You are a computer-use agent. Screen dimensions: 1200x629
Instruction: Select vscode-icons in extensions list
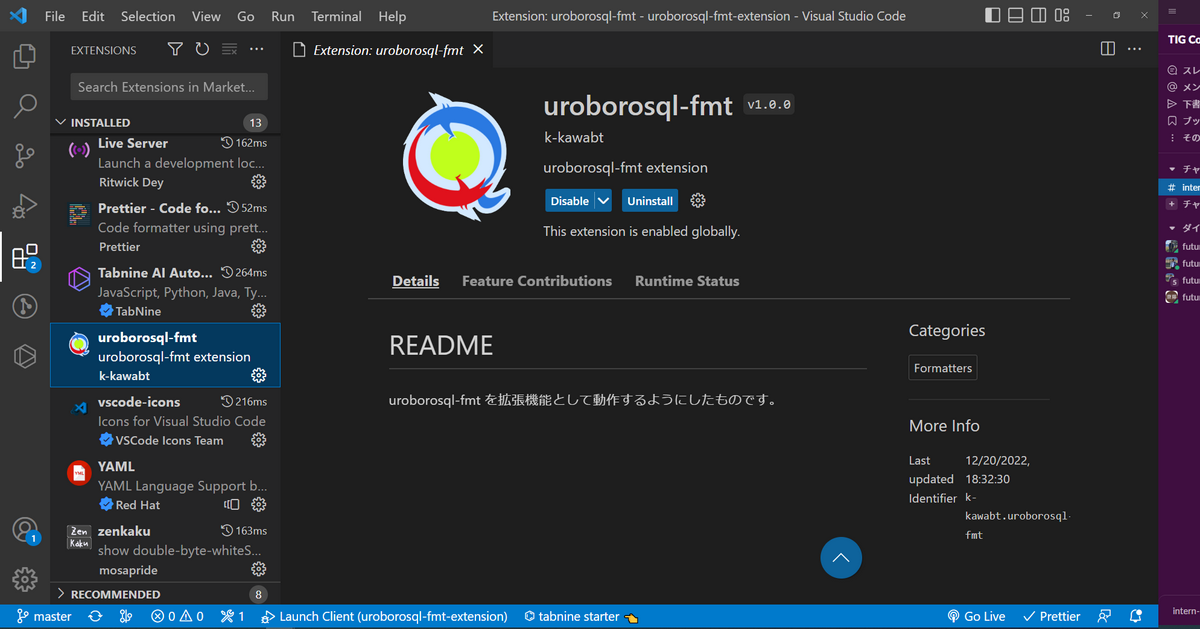click(x=165, y=420)
